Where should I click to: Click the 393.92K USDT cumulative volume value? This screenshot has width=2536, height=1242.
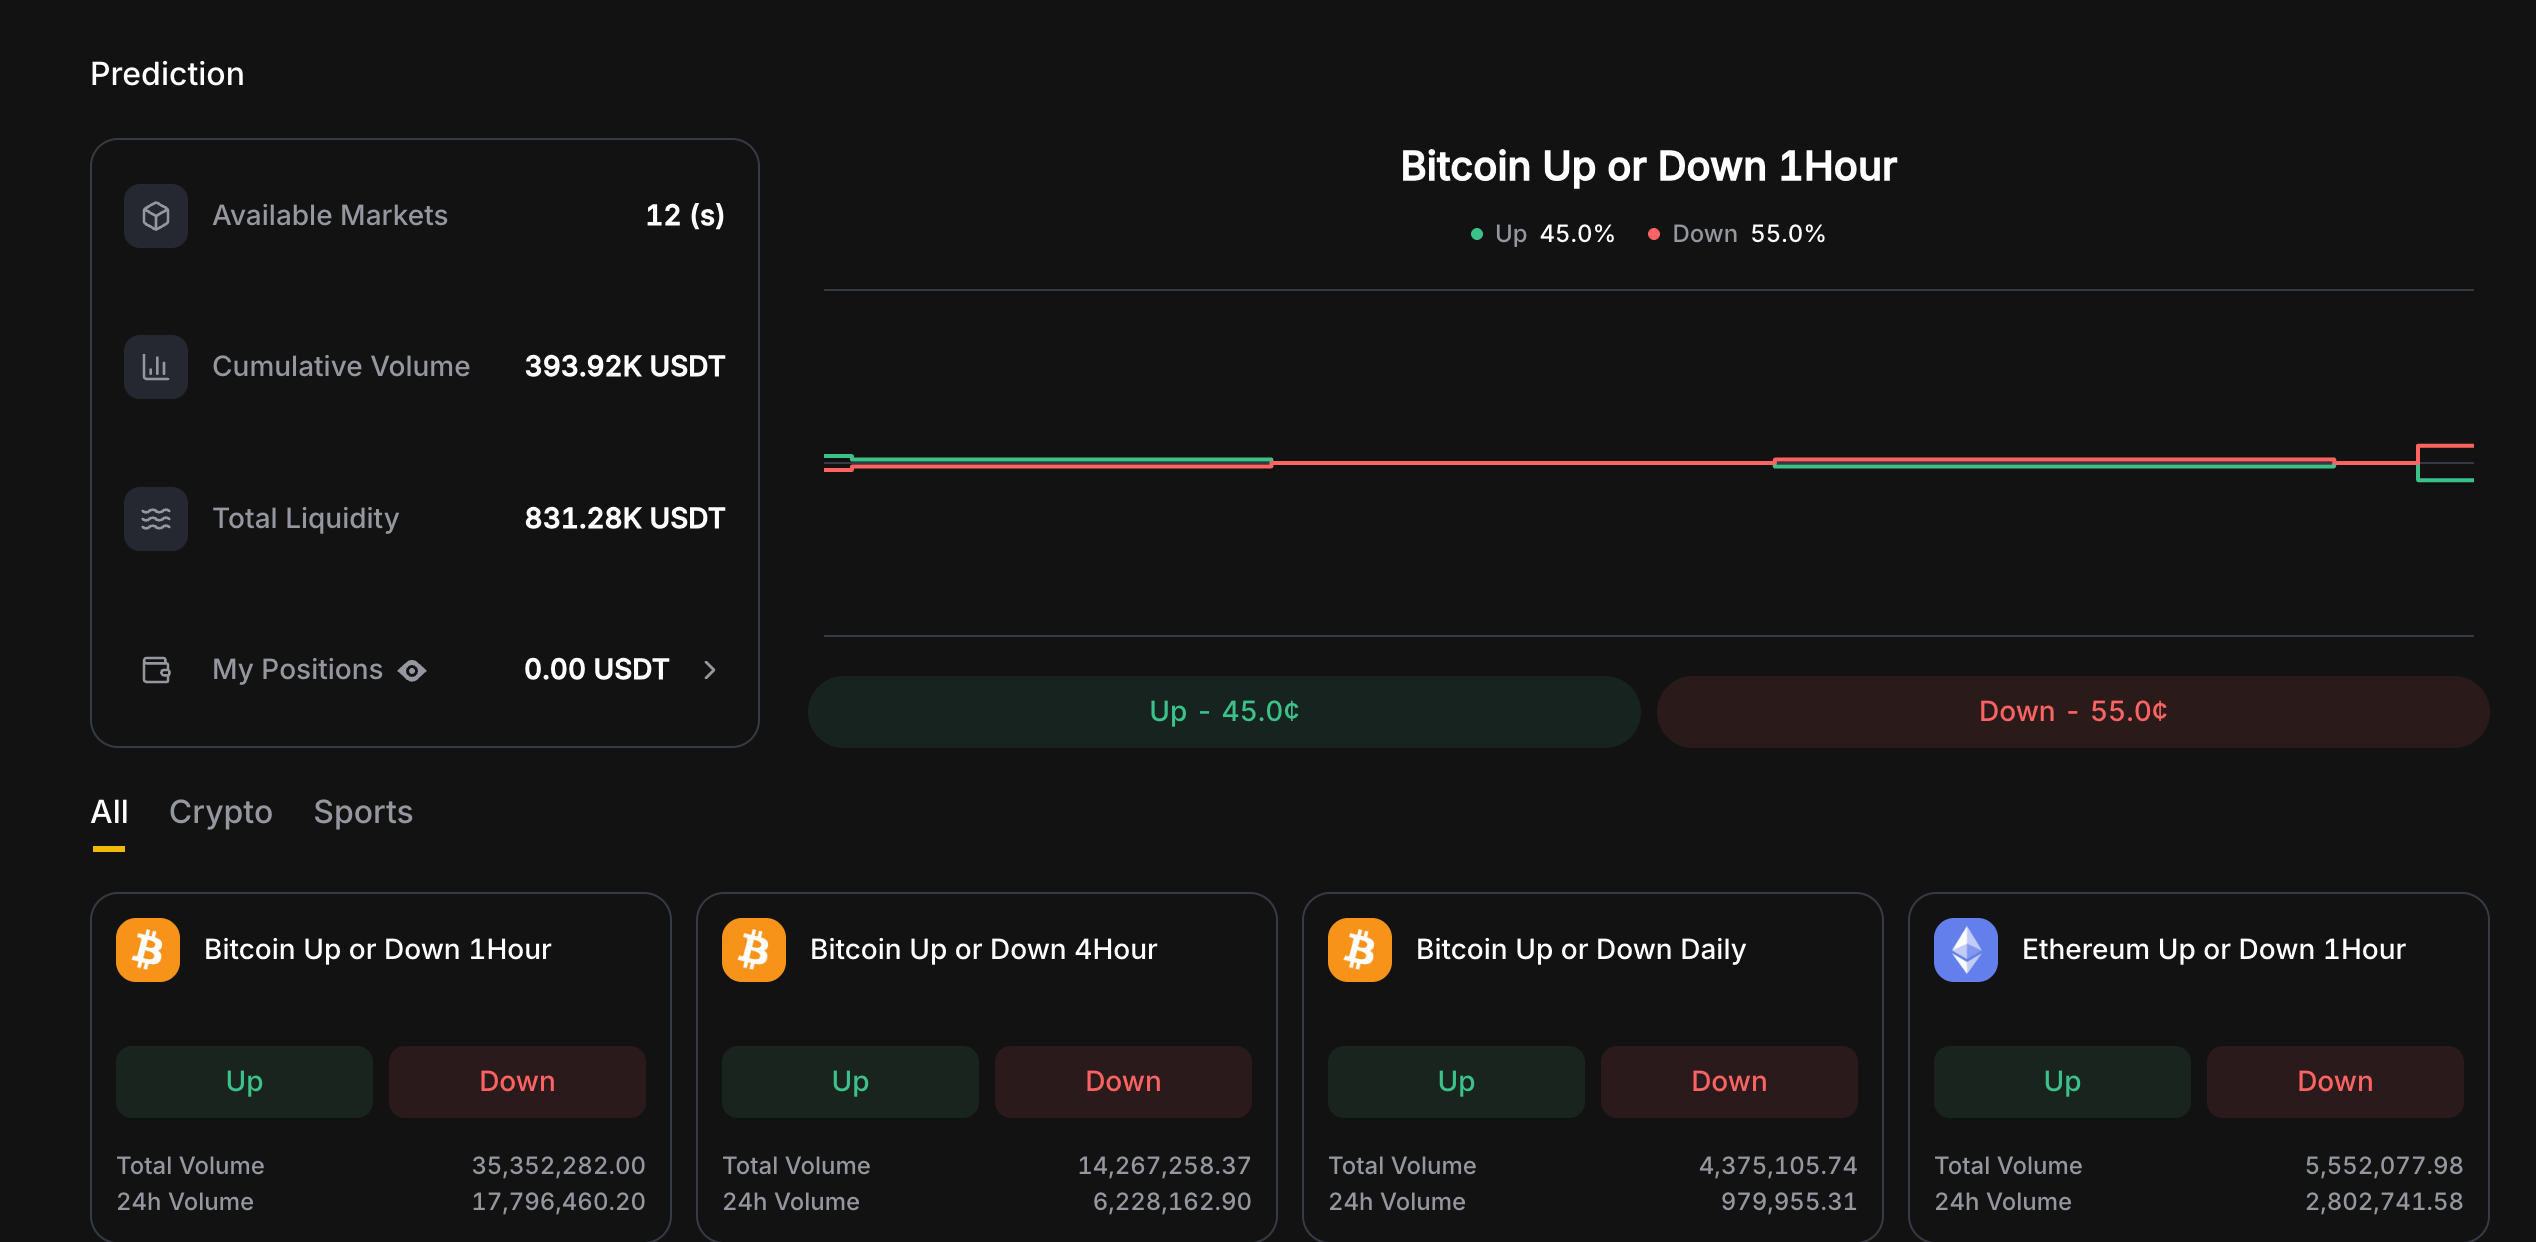click(x=625, y=366)
